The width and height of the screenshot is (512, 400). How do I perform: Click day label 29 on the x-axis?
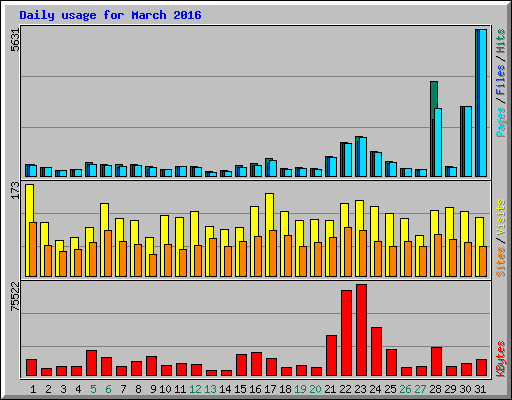(x=450, y=389)
